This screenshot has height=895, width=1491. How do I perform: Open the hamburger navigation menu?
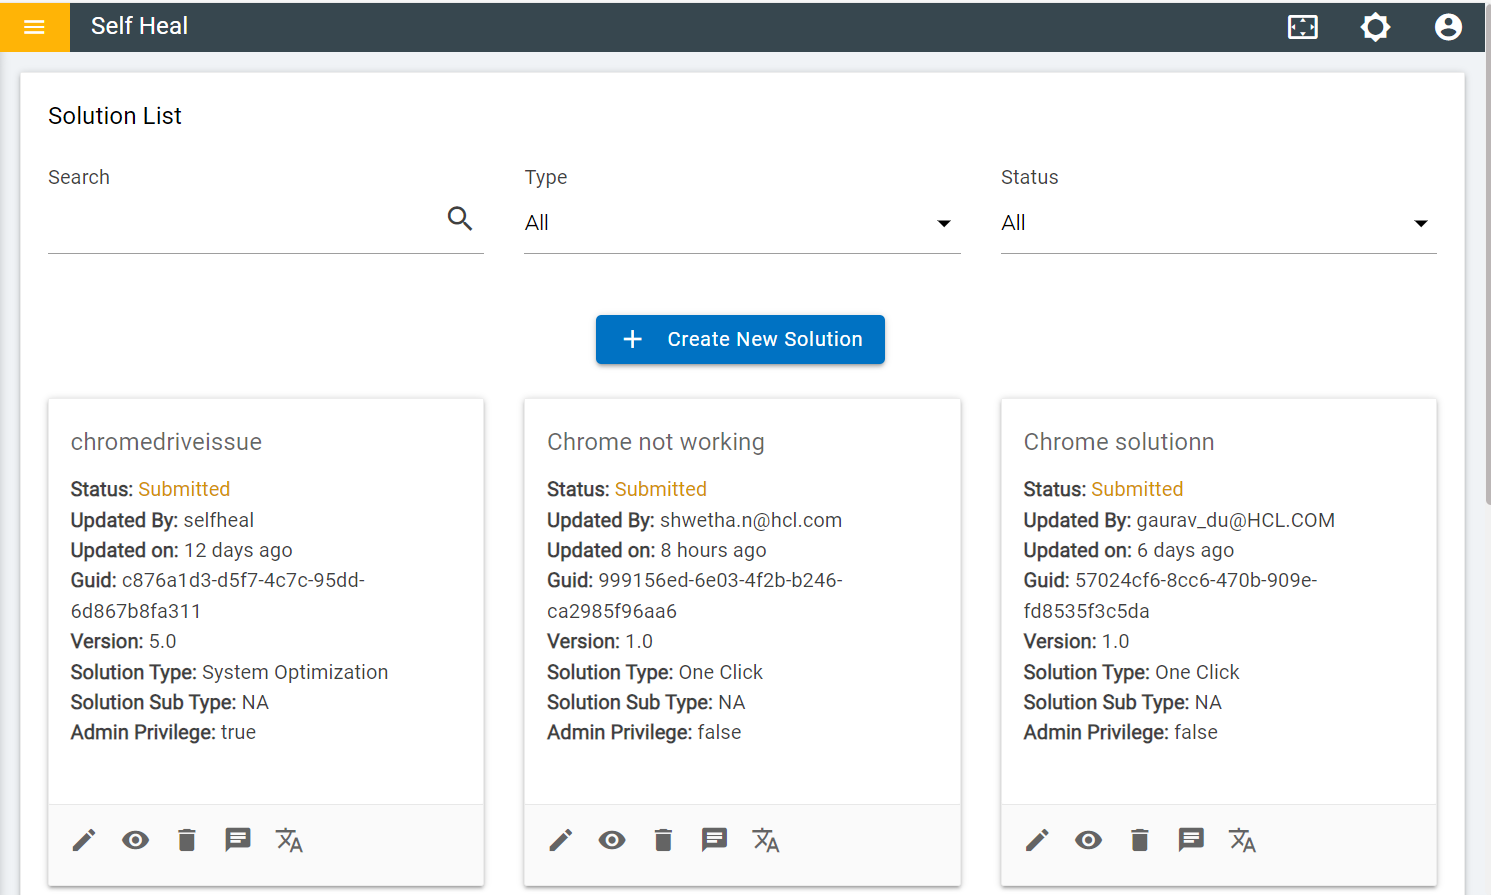(x=34, y=27)
